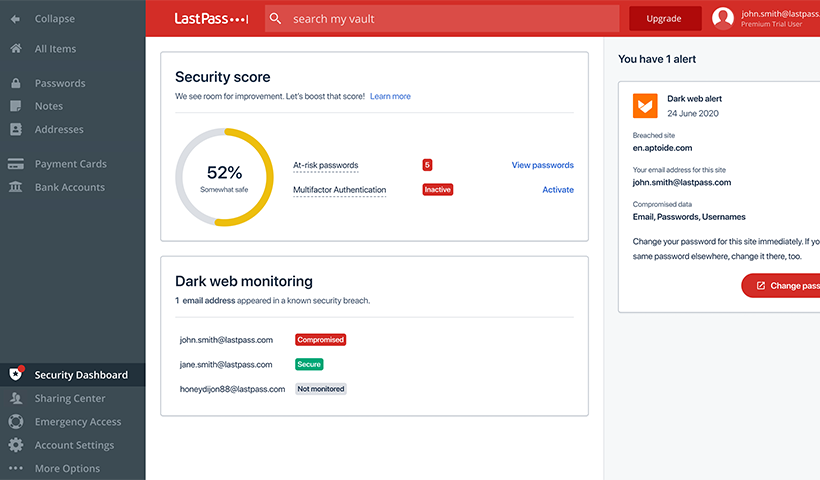Image resolution: width=820 pixels, height=480 pixels.
Task: Click the Learn more link
Action: 390,96
